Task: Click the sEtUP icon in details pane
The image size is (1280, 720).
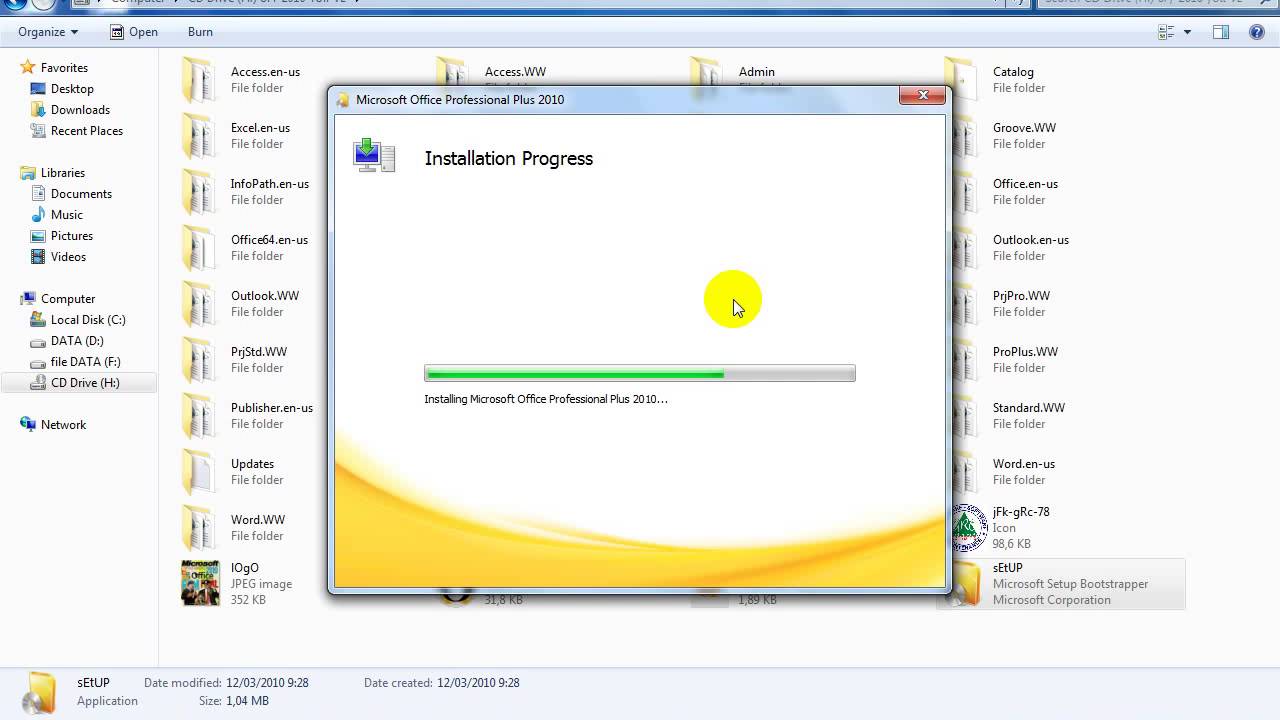Action: (x=40, y=692)
